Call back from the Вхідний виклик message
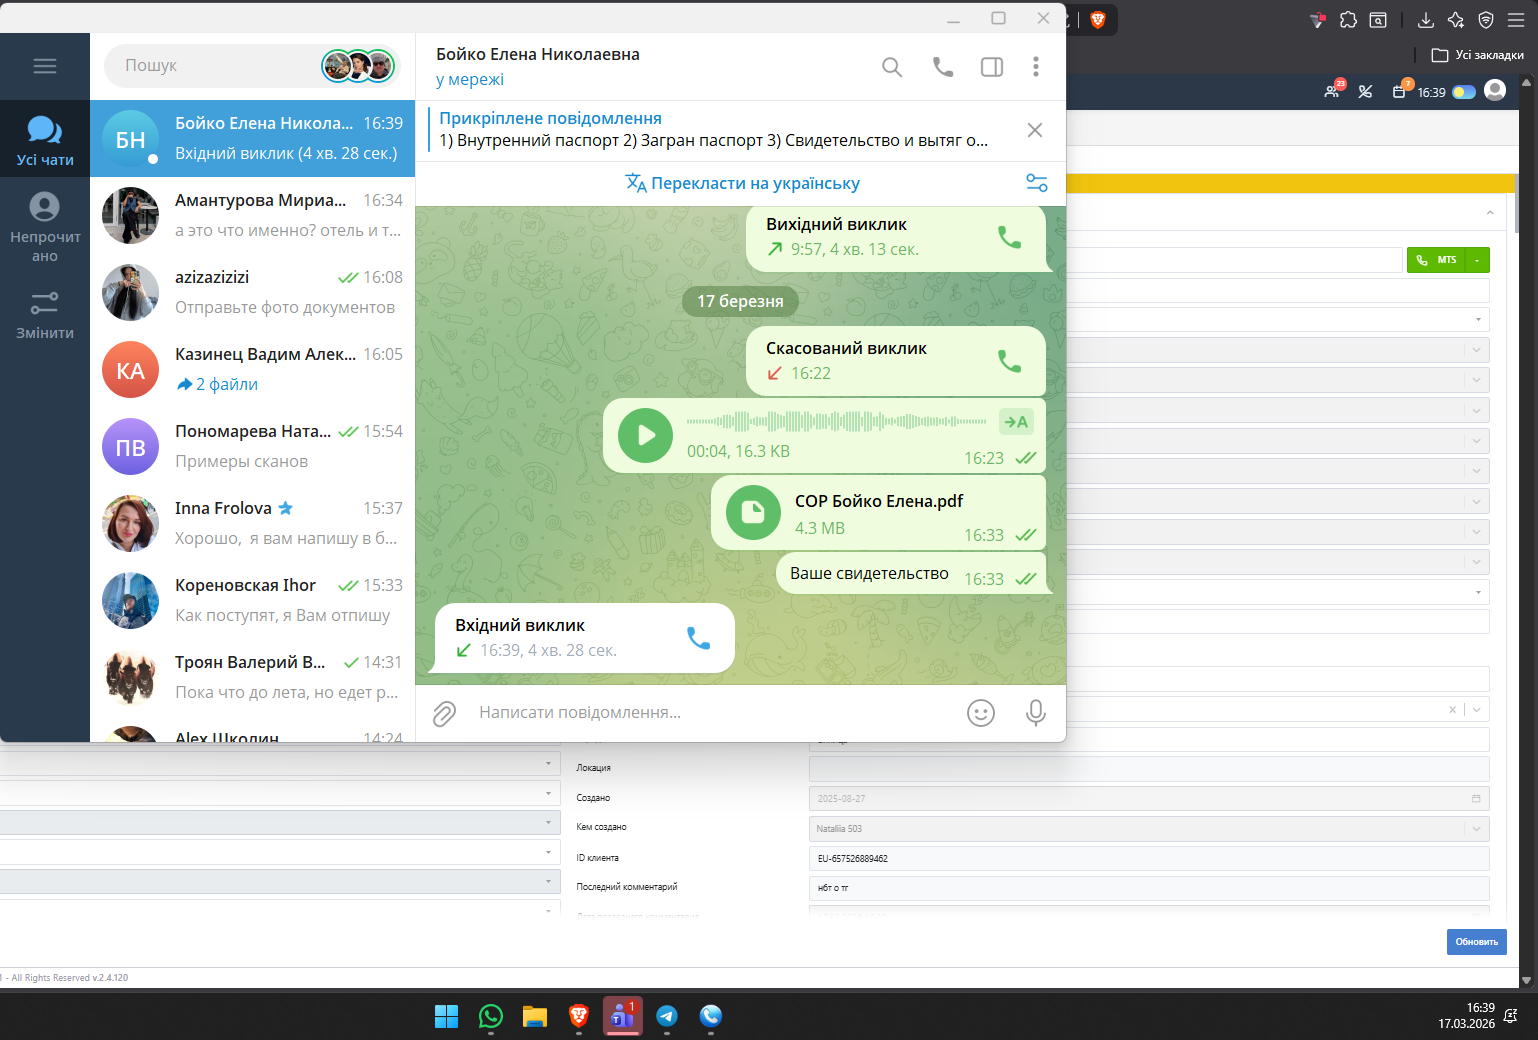The height and width of the screenshot is (1040, 1538). pos(699,638)
